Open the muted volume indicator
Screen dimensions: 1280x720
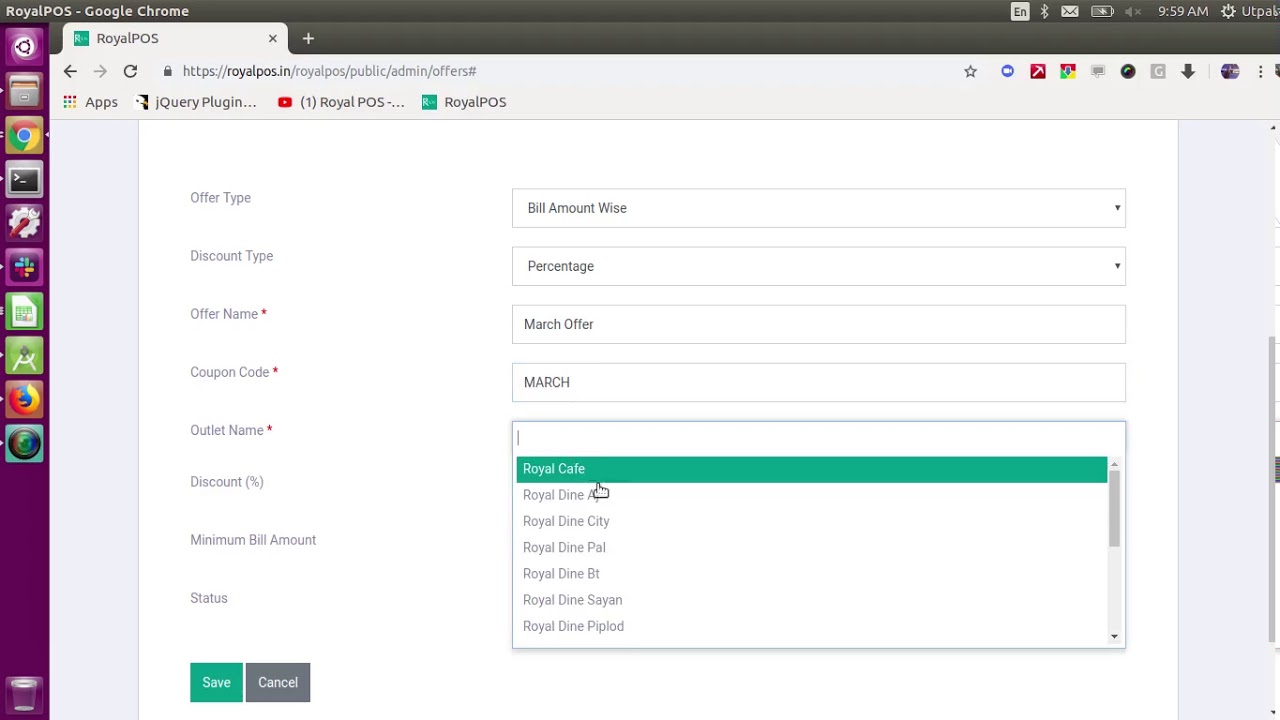pyautogui.click(x=1133, y=11)
